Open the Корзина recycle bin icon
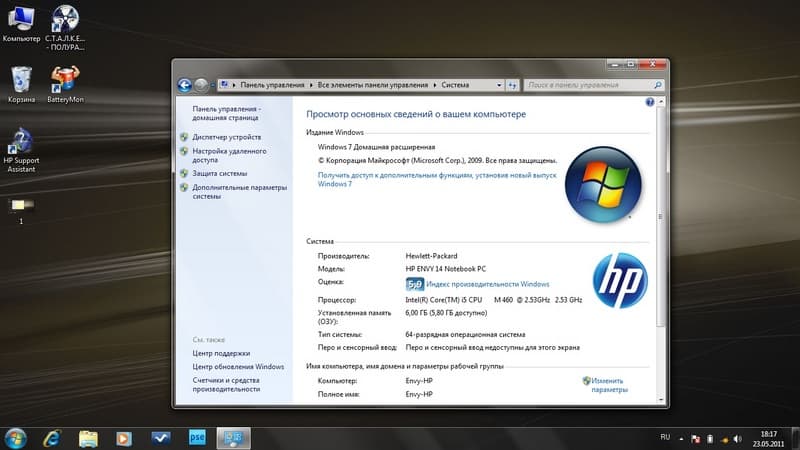Viewport: 800px width, 450px height. pos(21,84)
